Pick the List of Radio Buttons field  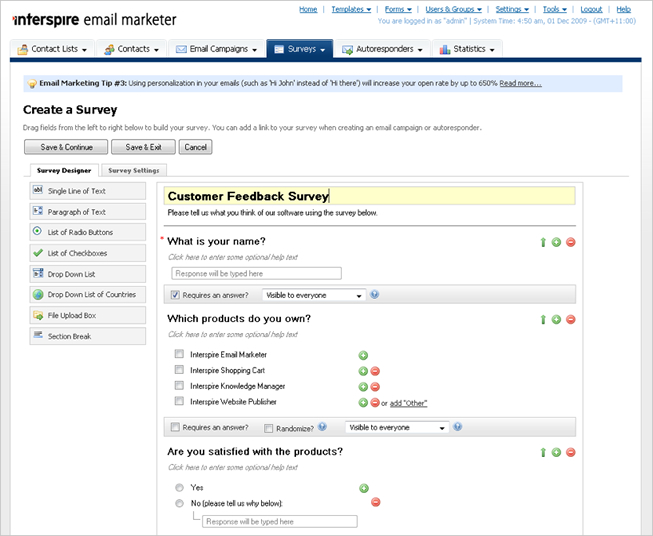(87, 232)
